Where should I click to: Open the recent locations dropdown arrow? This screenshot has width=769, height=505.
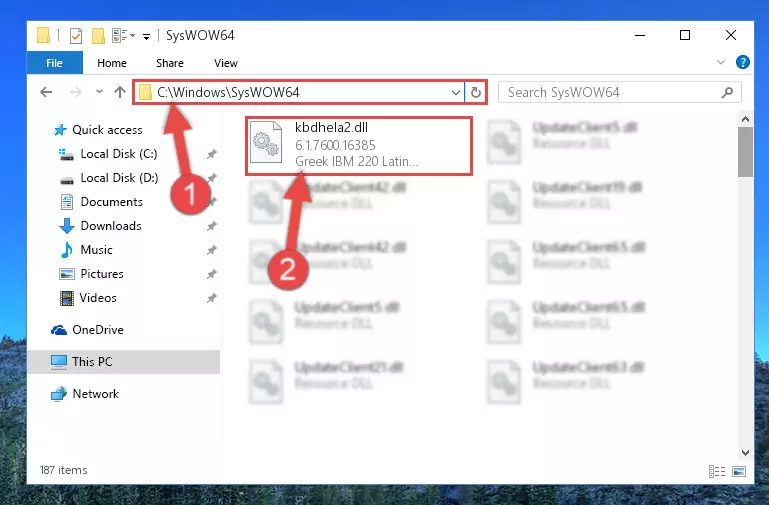[99, 92]
